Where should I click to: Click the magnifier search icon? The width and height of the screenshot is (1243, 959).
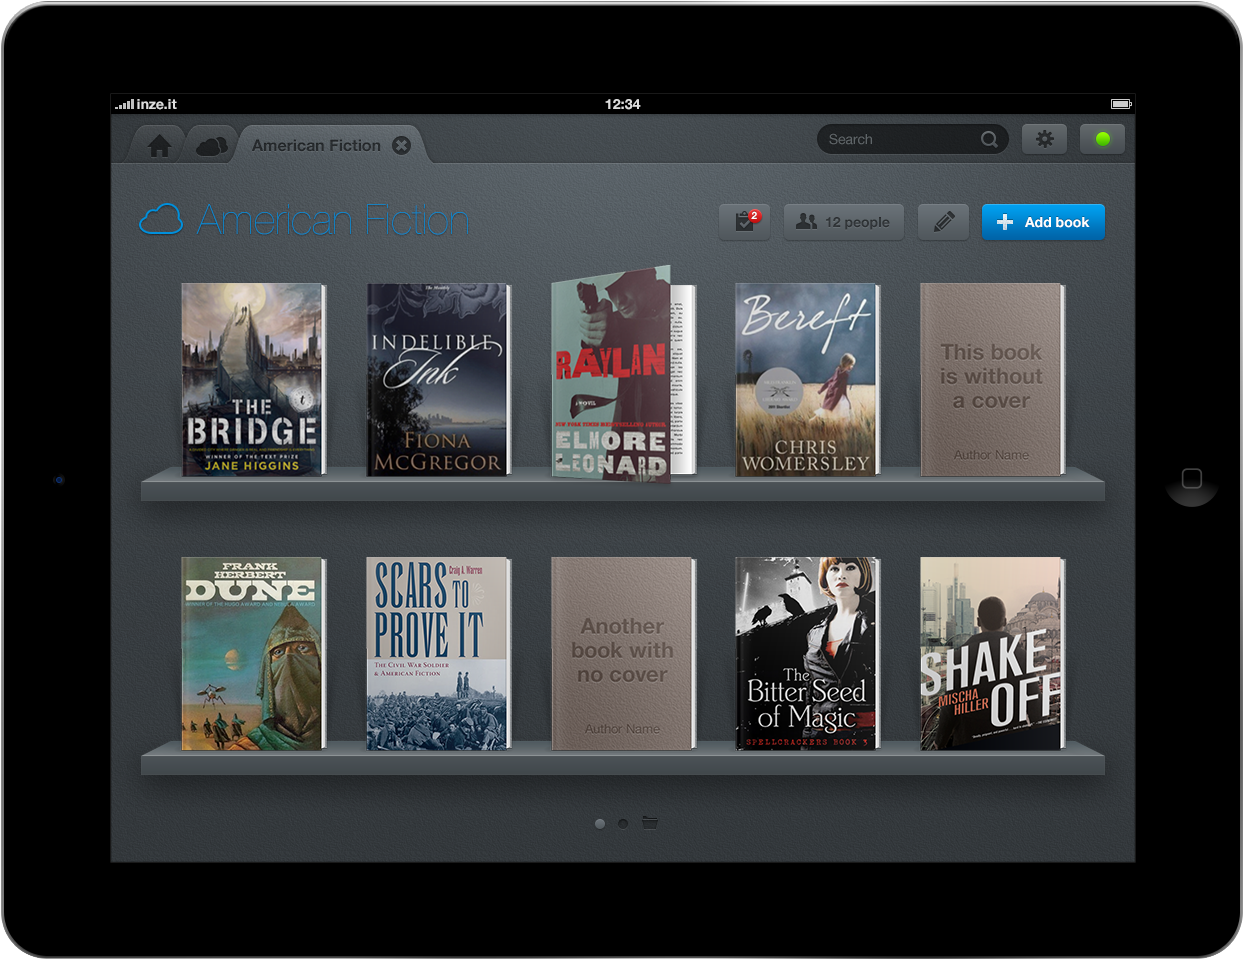coord(989,139)
